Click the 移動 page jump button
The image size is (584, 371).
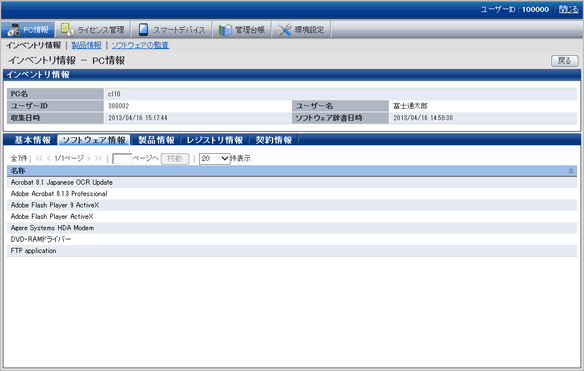pyautogui.click(x=175, y=159)
